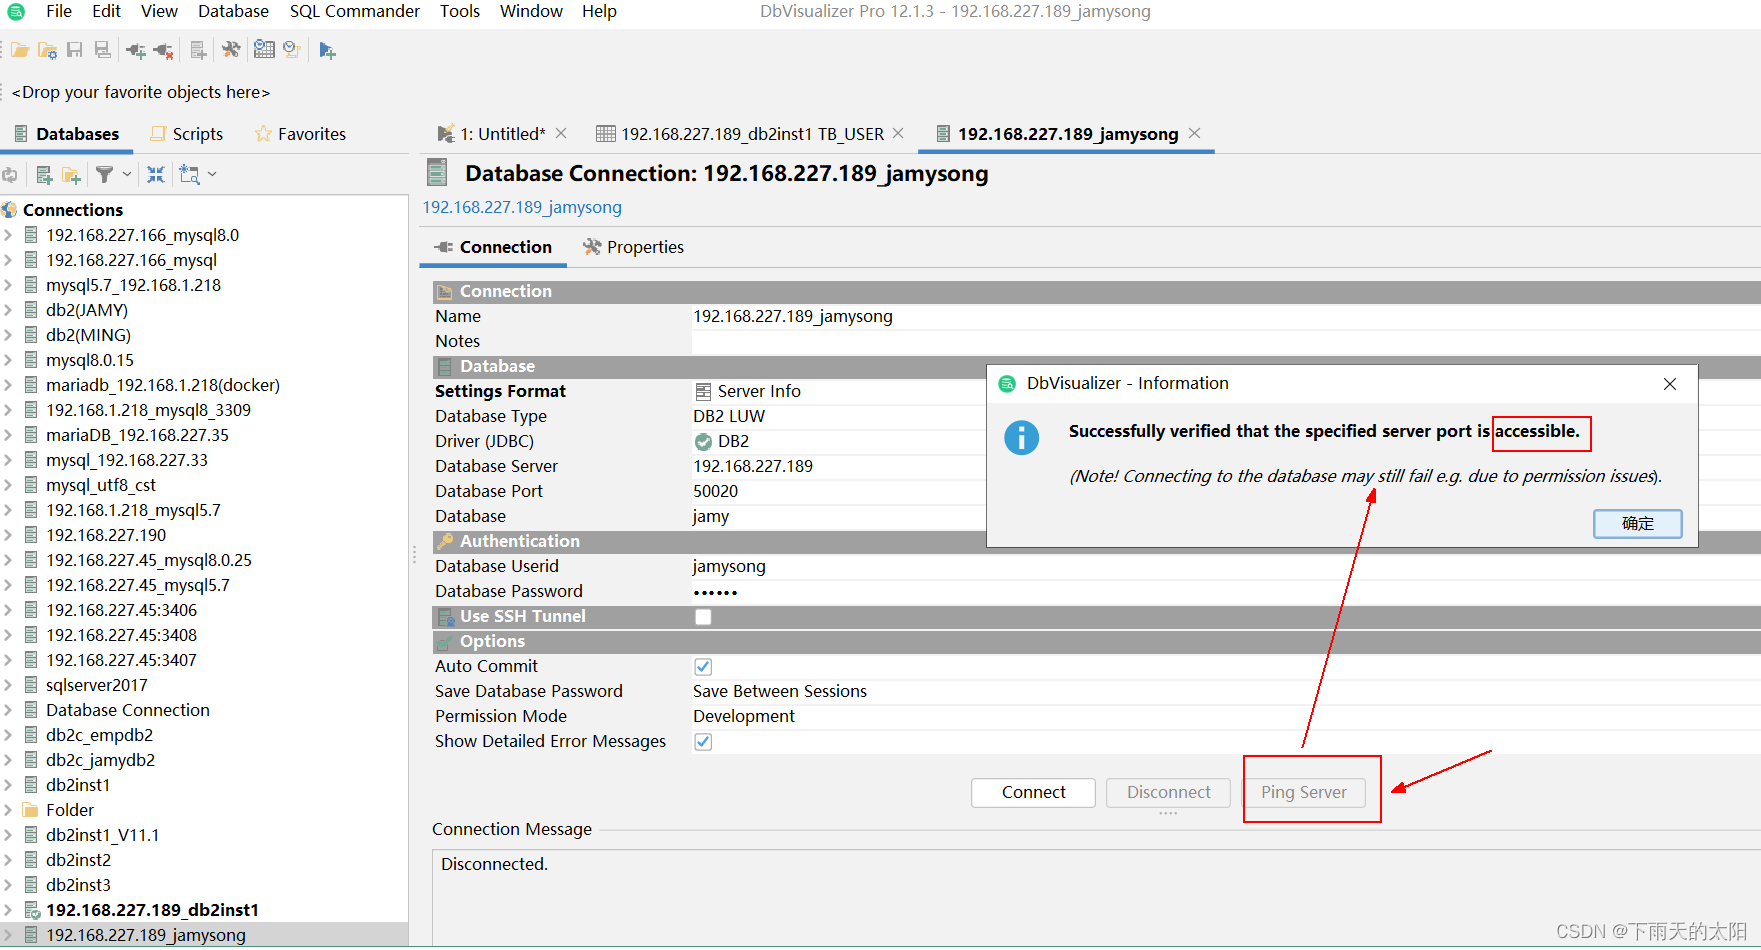Click the funnel filter icon
This screenshot has width=1761, height=950.
click(x=104, y=175)
